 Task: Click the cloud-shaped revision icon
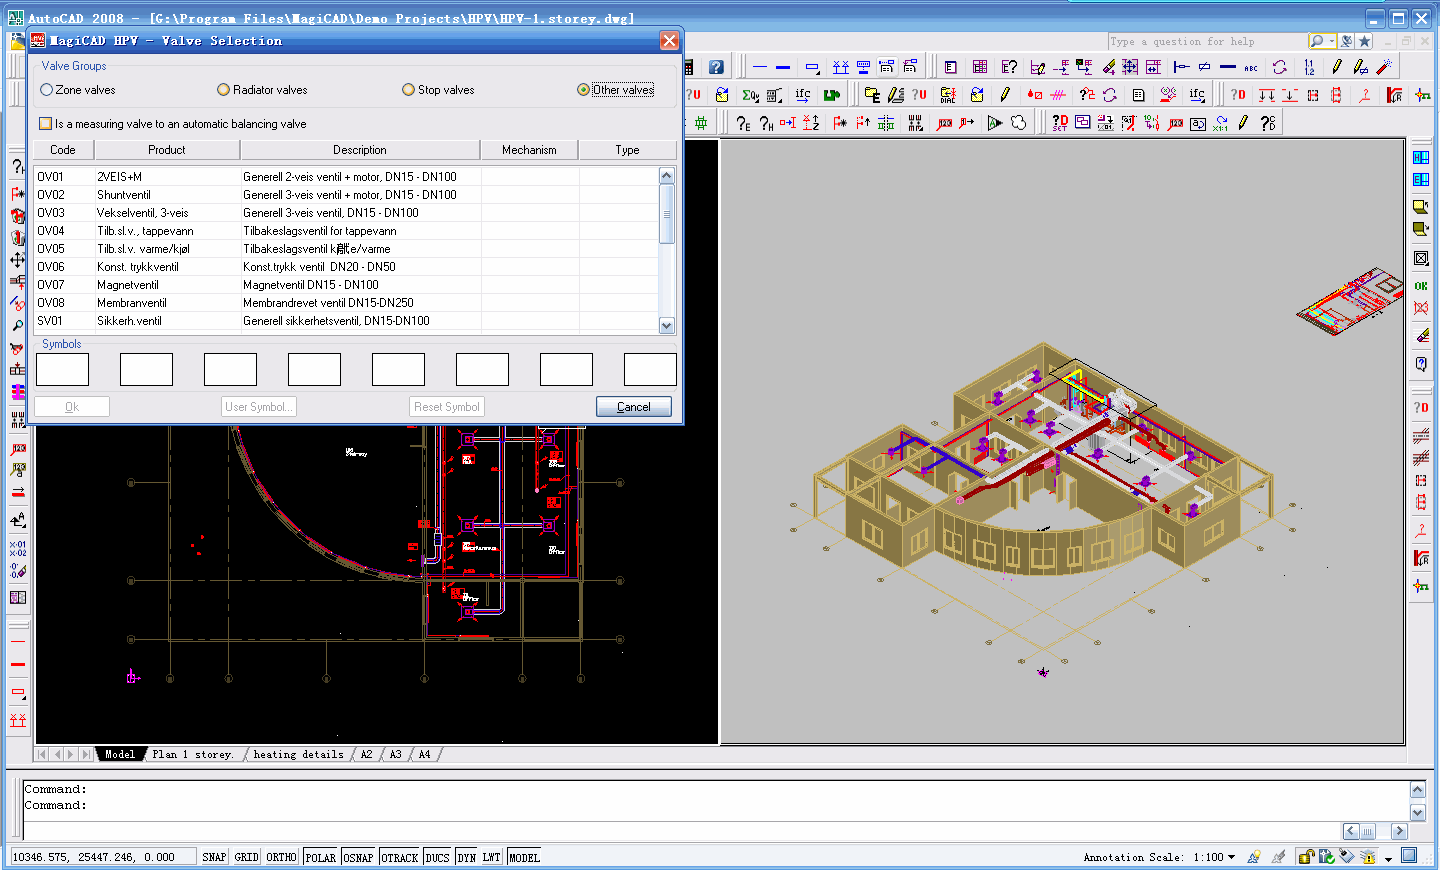click(1018, 123)
